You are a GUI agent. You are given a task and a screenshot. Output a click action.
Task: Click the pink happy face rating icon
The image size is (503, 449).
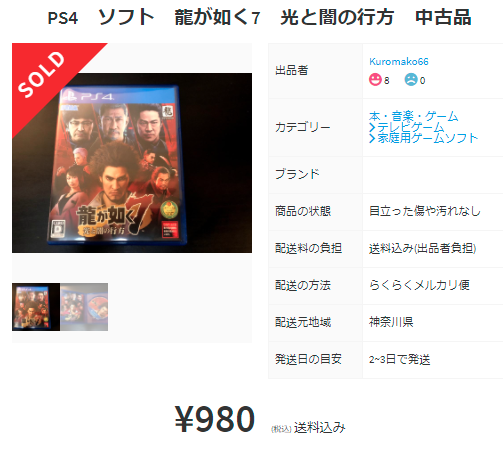click(x=375, y=79)
